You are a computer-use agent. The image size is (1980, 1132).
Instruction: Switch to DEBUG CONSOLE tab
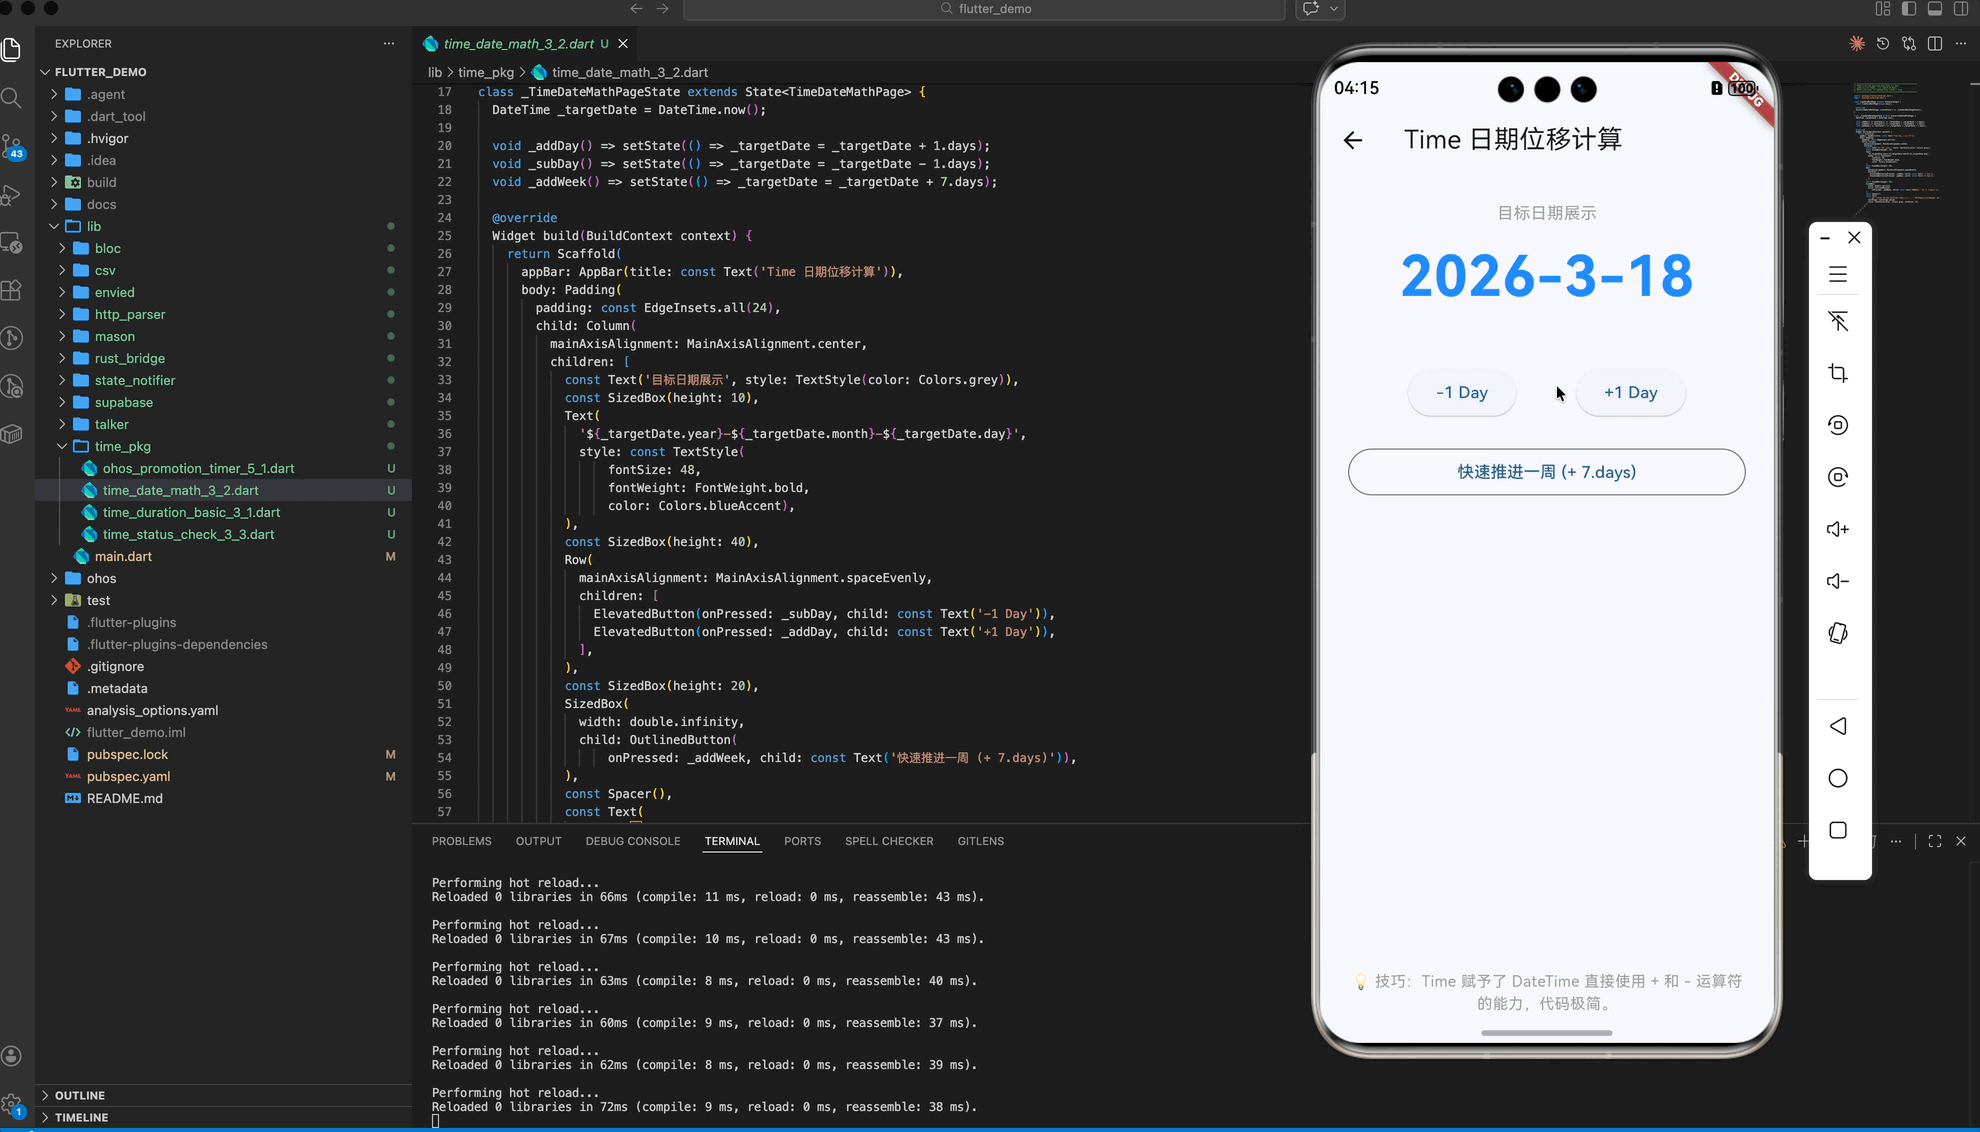tap(632, 841)
